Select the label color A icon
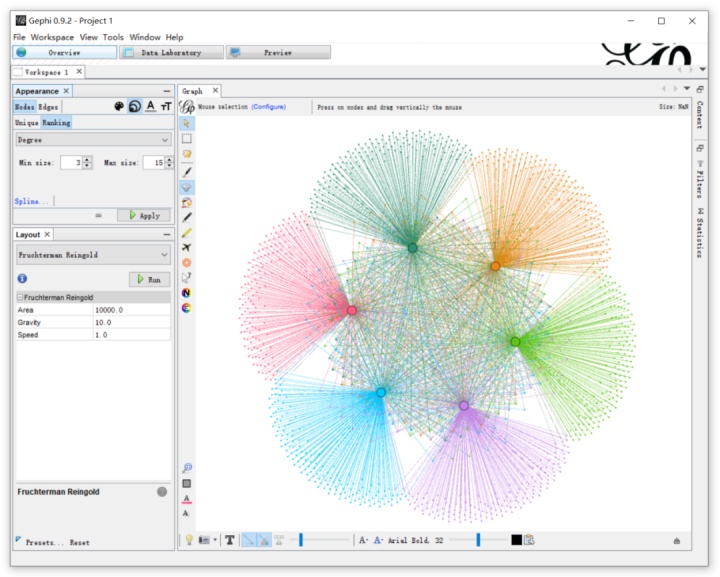This screenshot has height=577, width=720. point(151,106)
